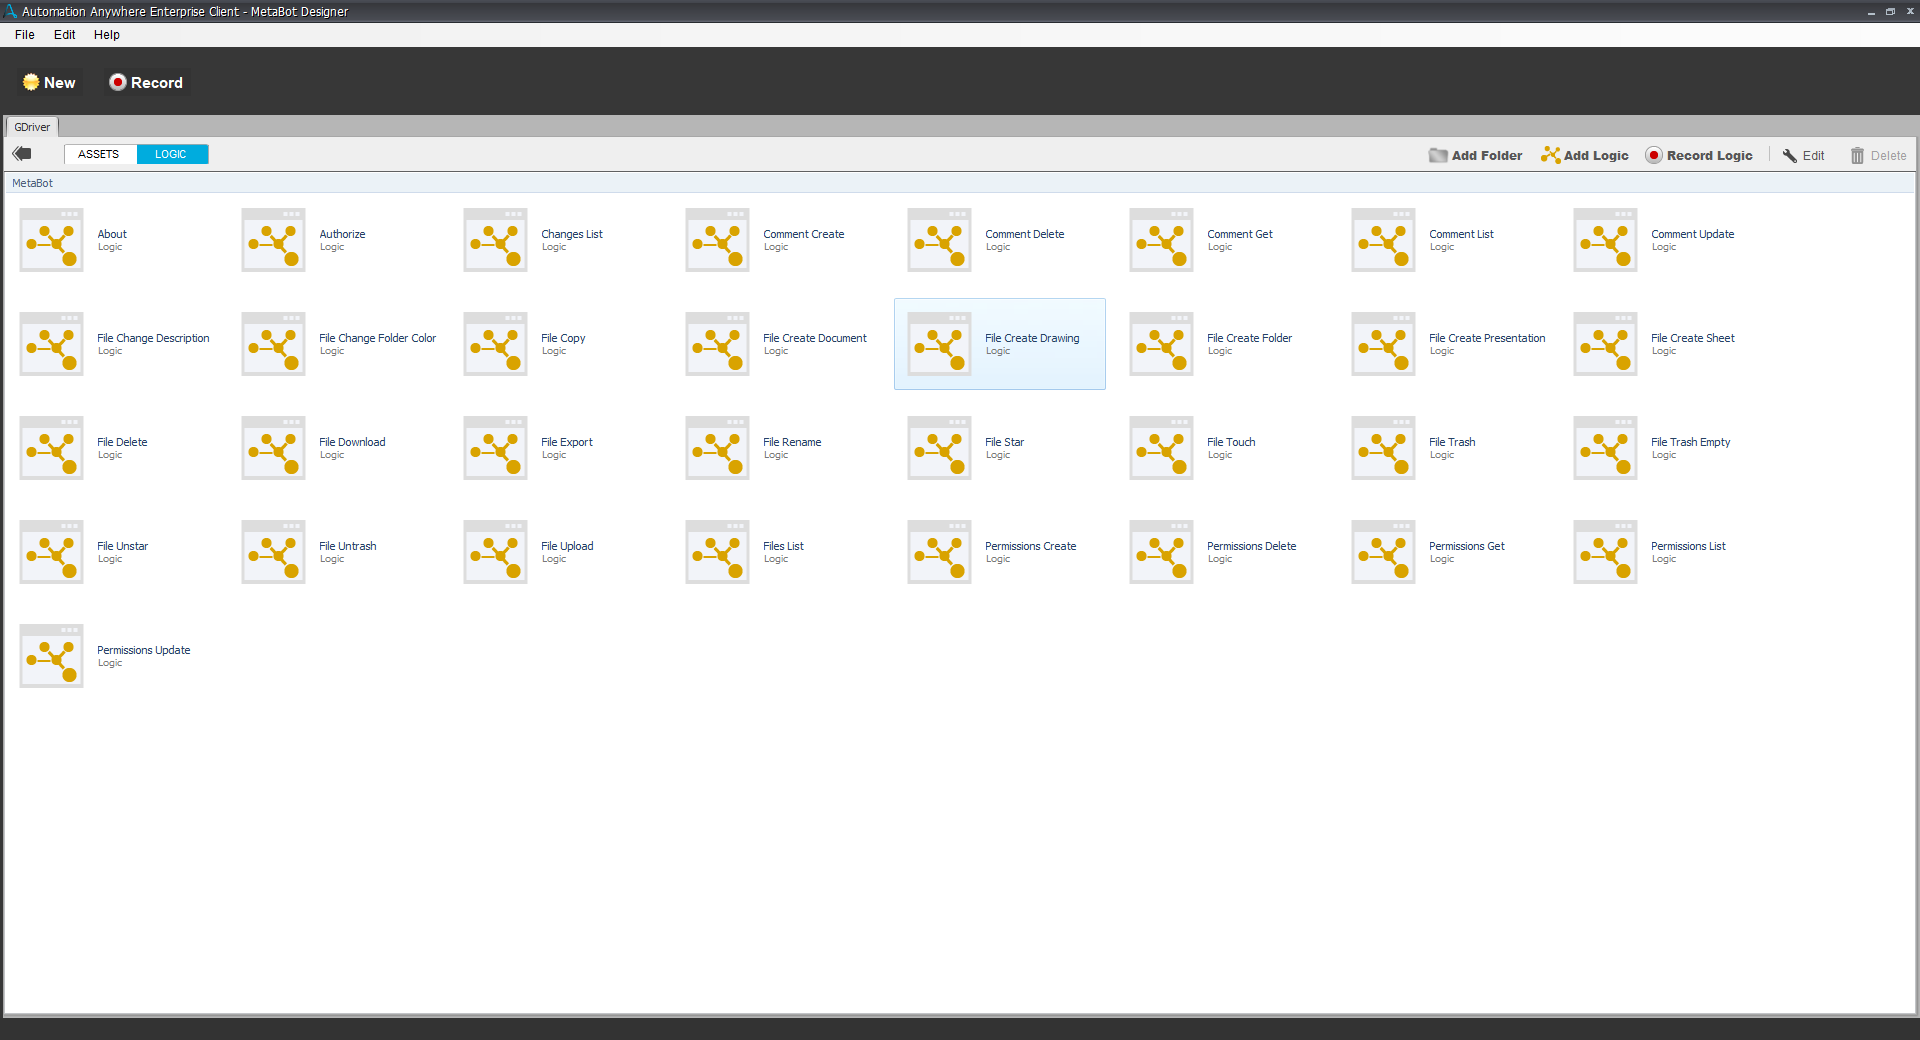Click the File Change Description logic icon
Viewport: 1920px width, 1040px height.
(x=51, y=344)
